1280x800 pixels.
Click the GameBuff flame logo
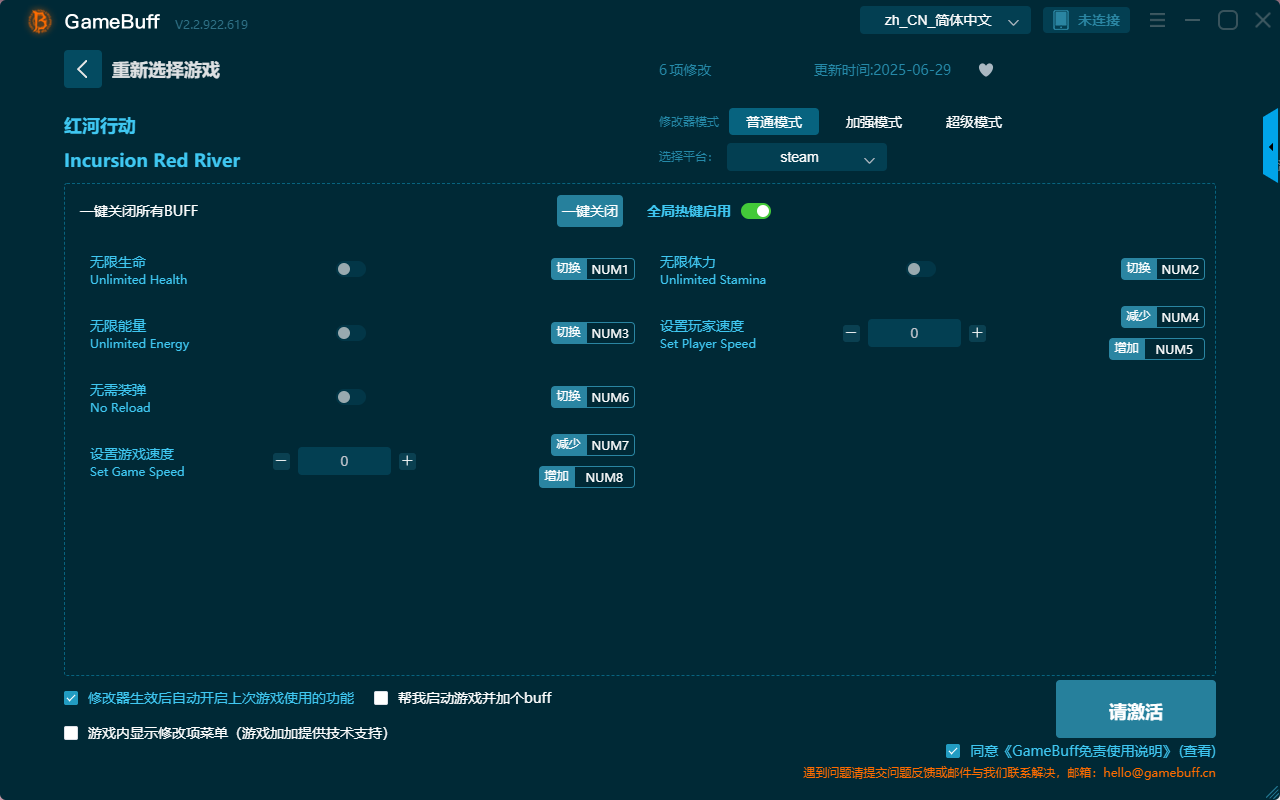pos(38,20)
